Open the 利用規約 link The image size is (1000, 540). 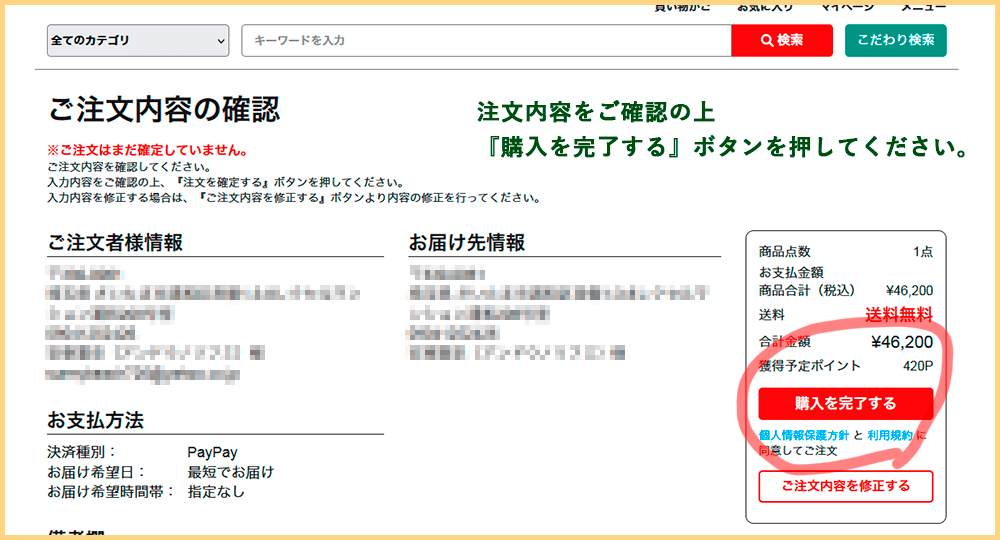889,436
